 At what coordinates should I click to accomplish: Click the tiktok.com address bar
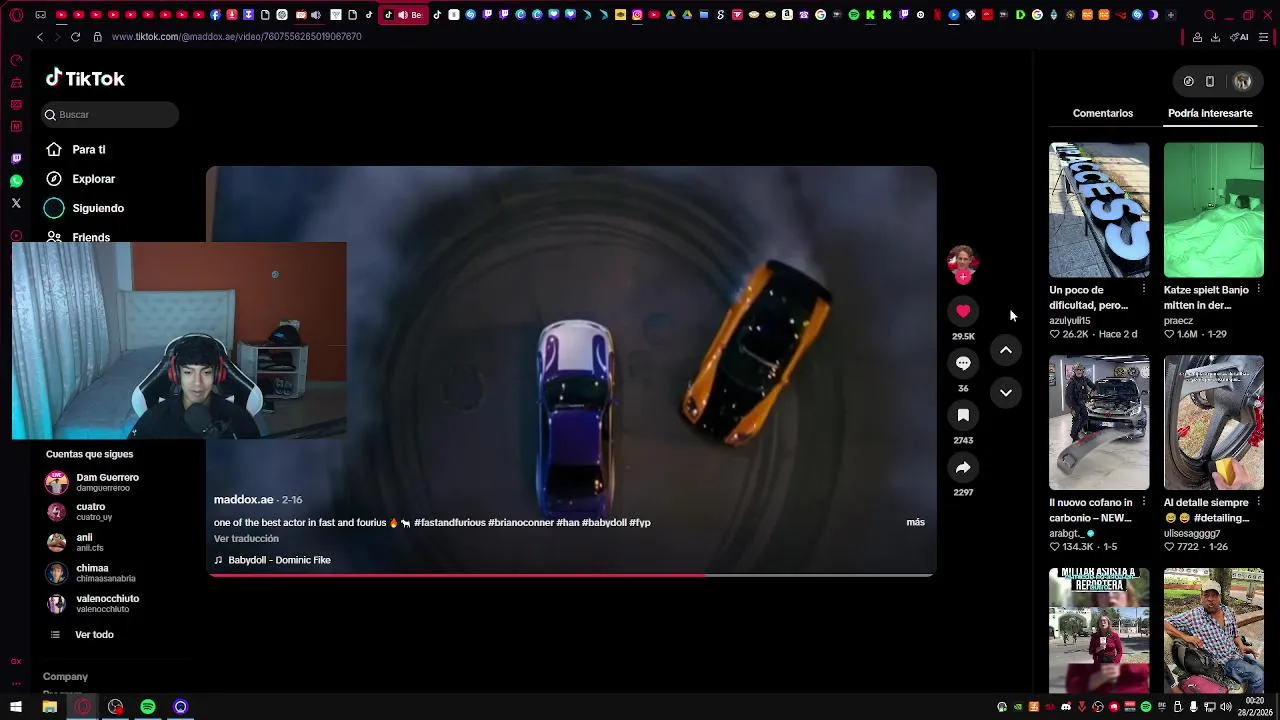pyautogui.click(x=236, y=37)
